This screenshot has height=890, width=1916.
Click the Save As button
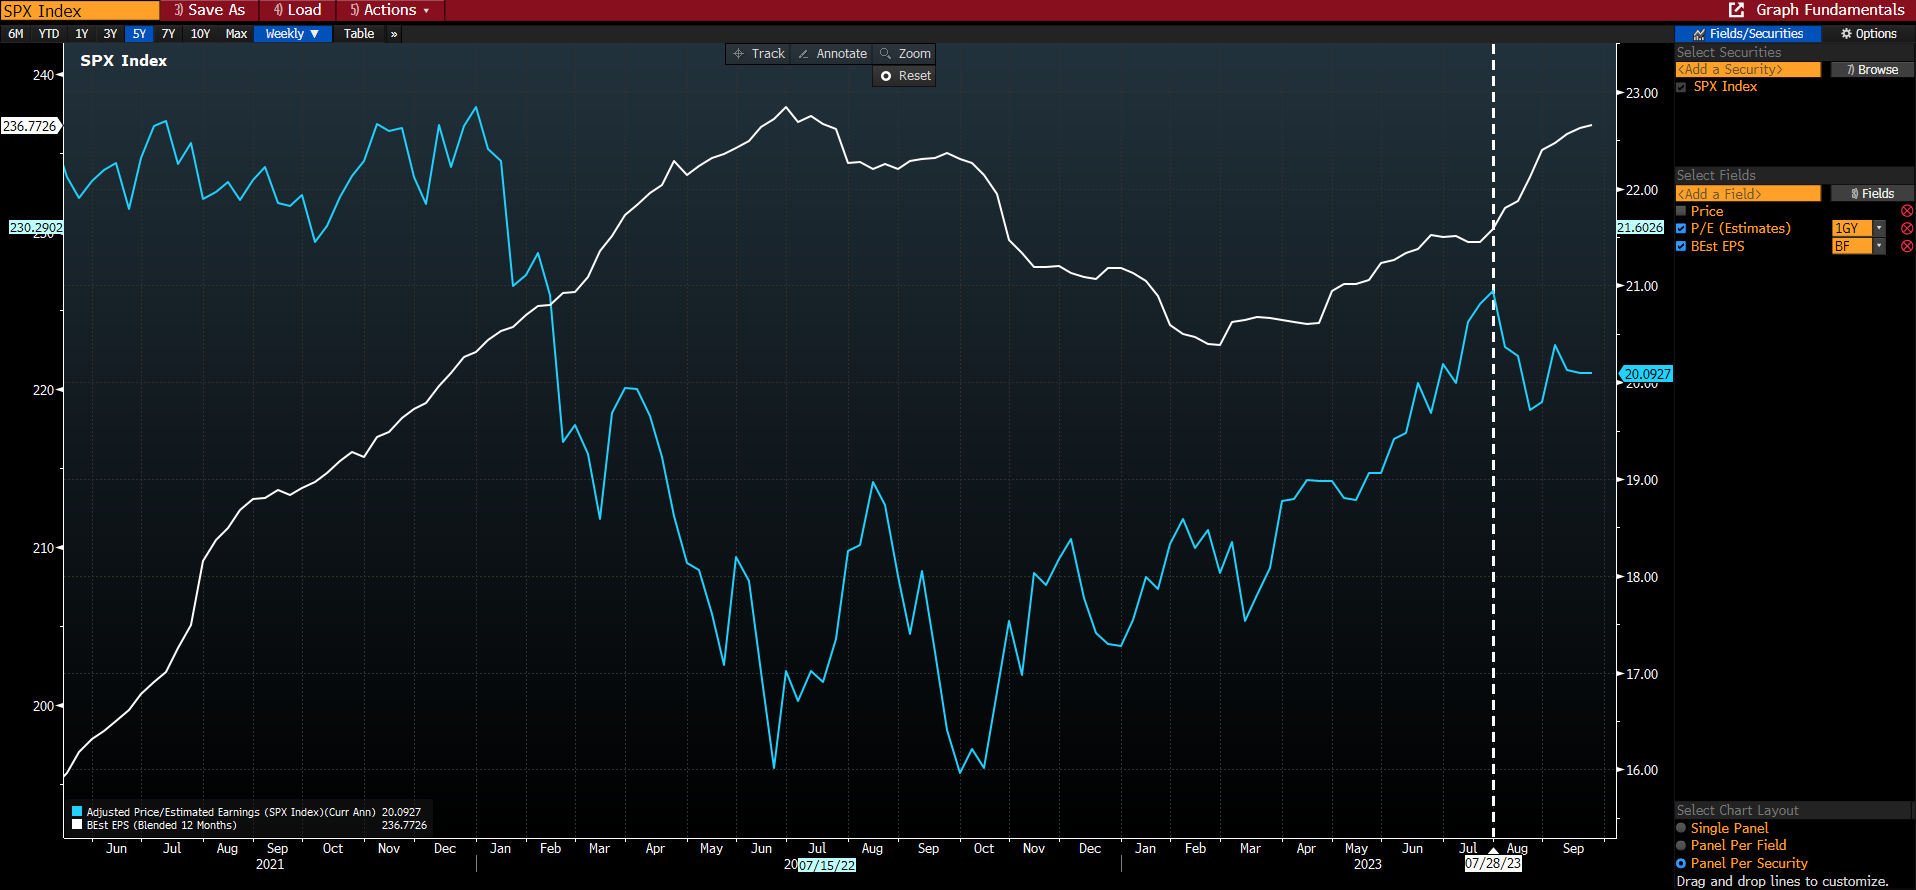209,10
